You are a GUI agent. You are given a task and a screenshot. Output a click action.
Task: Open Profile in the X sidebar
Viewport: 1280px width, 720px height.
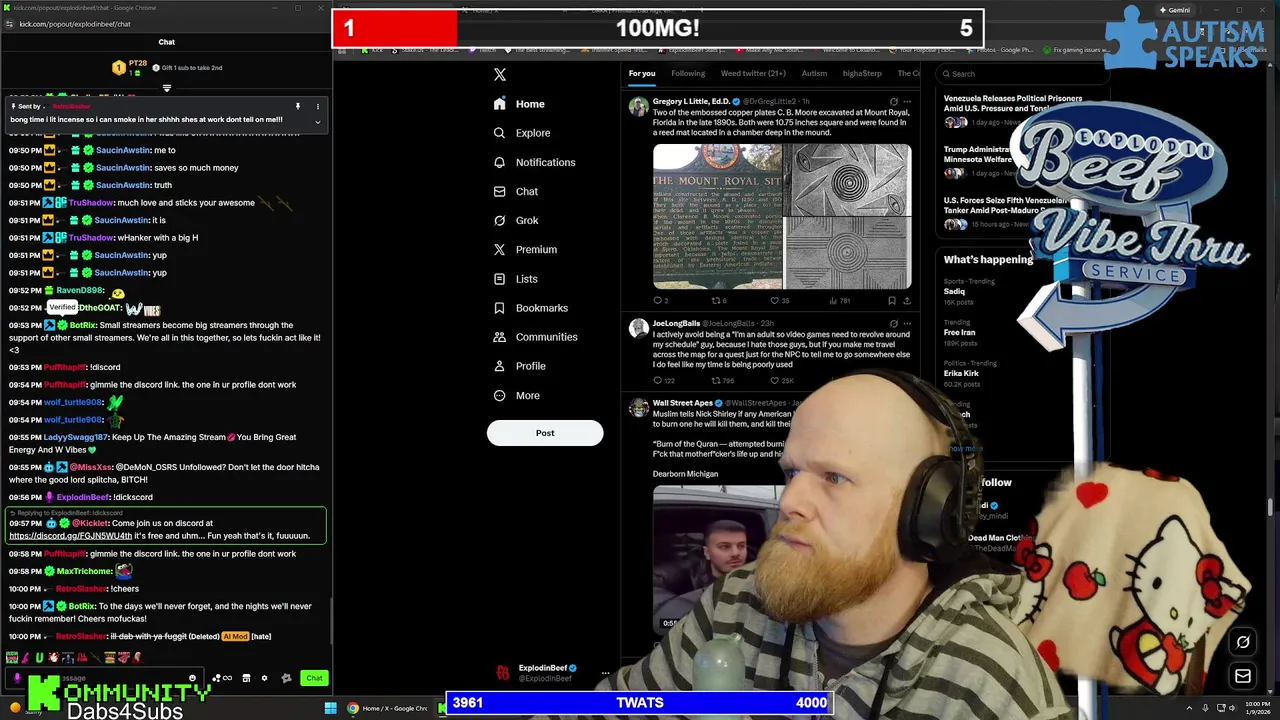(x=520, y=366)
